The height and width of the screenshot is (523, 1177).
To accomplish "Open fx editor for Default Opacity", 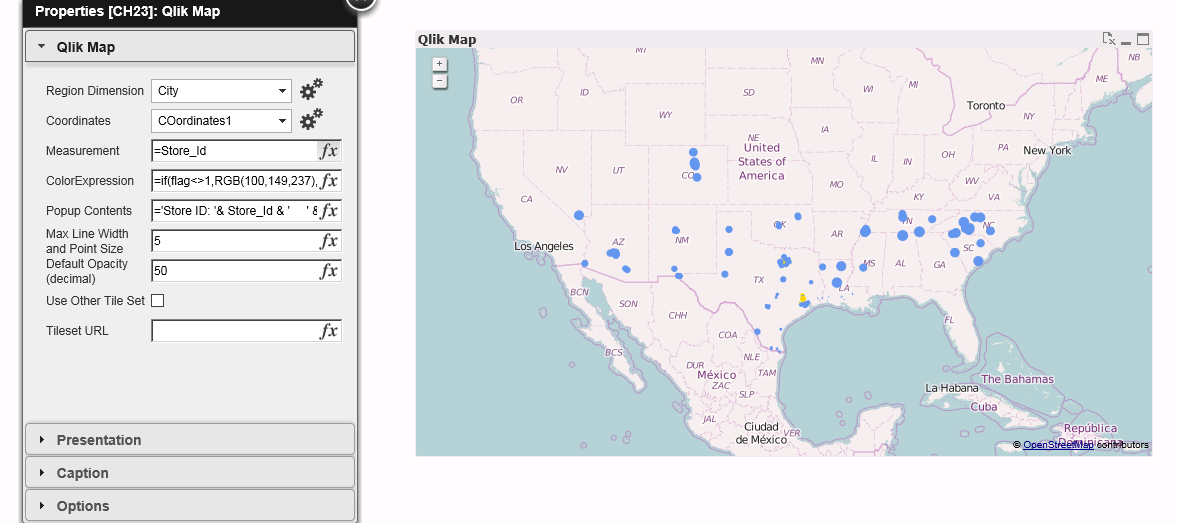I will click(x=329, y=271).
